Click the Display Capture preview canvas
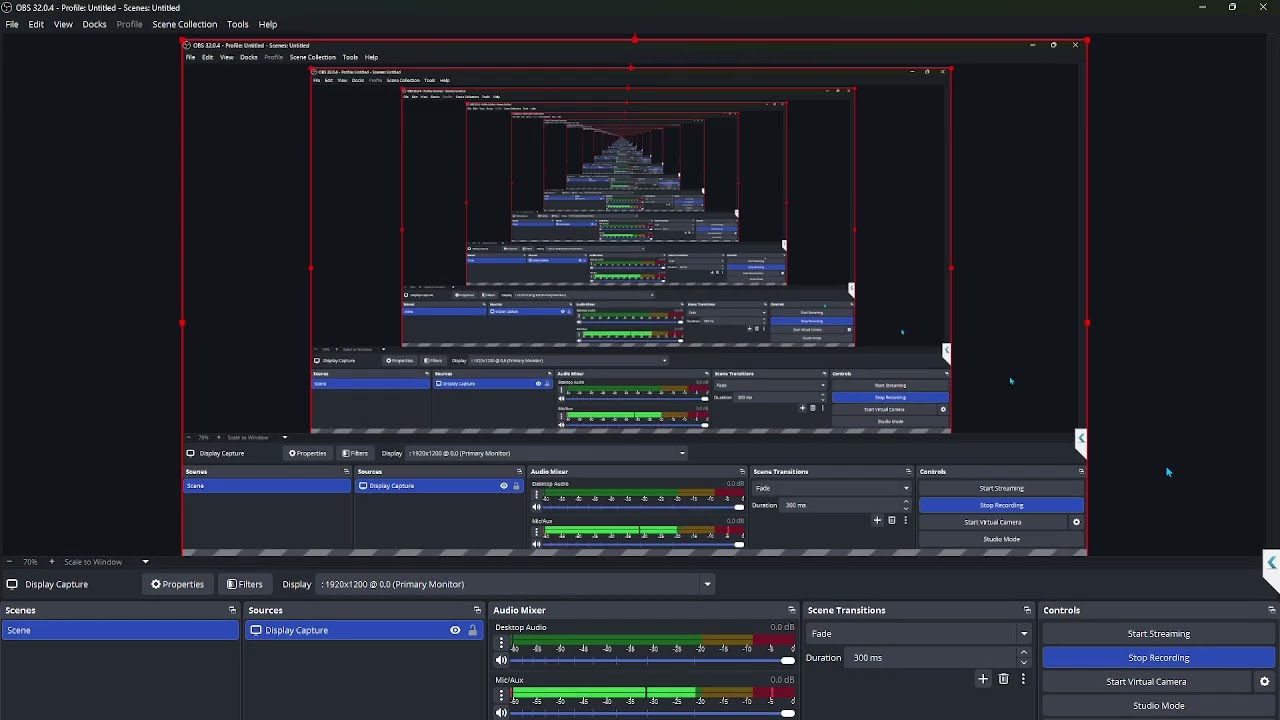 [x=634, y=298]
